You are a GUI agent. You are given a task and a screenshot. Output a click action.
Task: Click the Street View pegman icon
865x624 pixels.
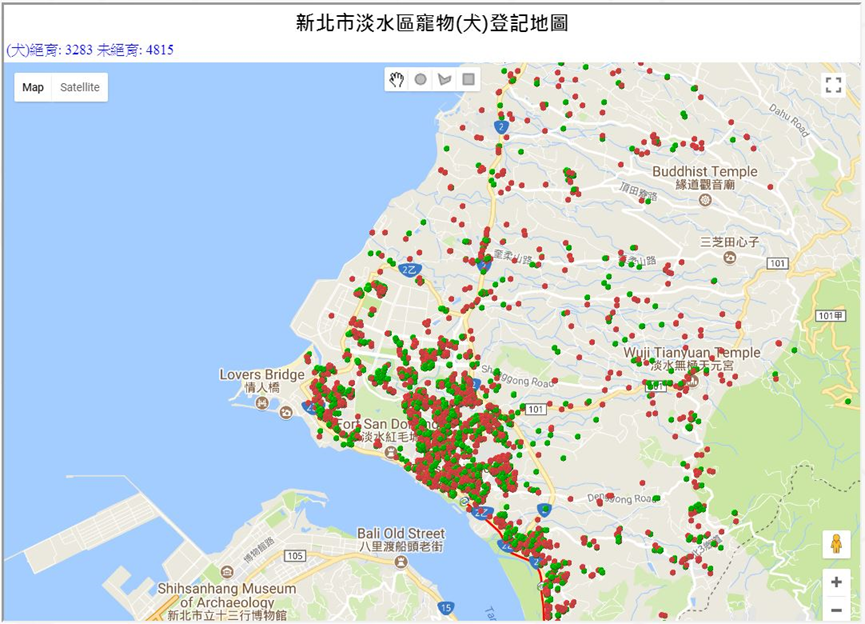(836, 544)
